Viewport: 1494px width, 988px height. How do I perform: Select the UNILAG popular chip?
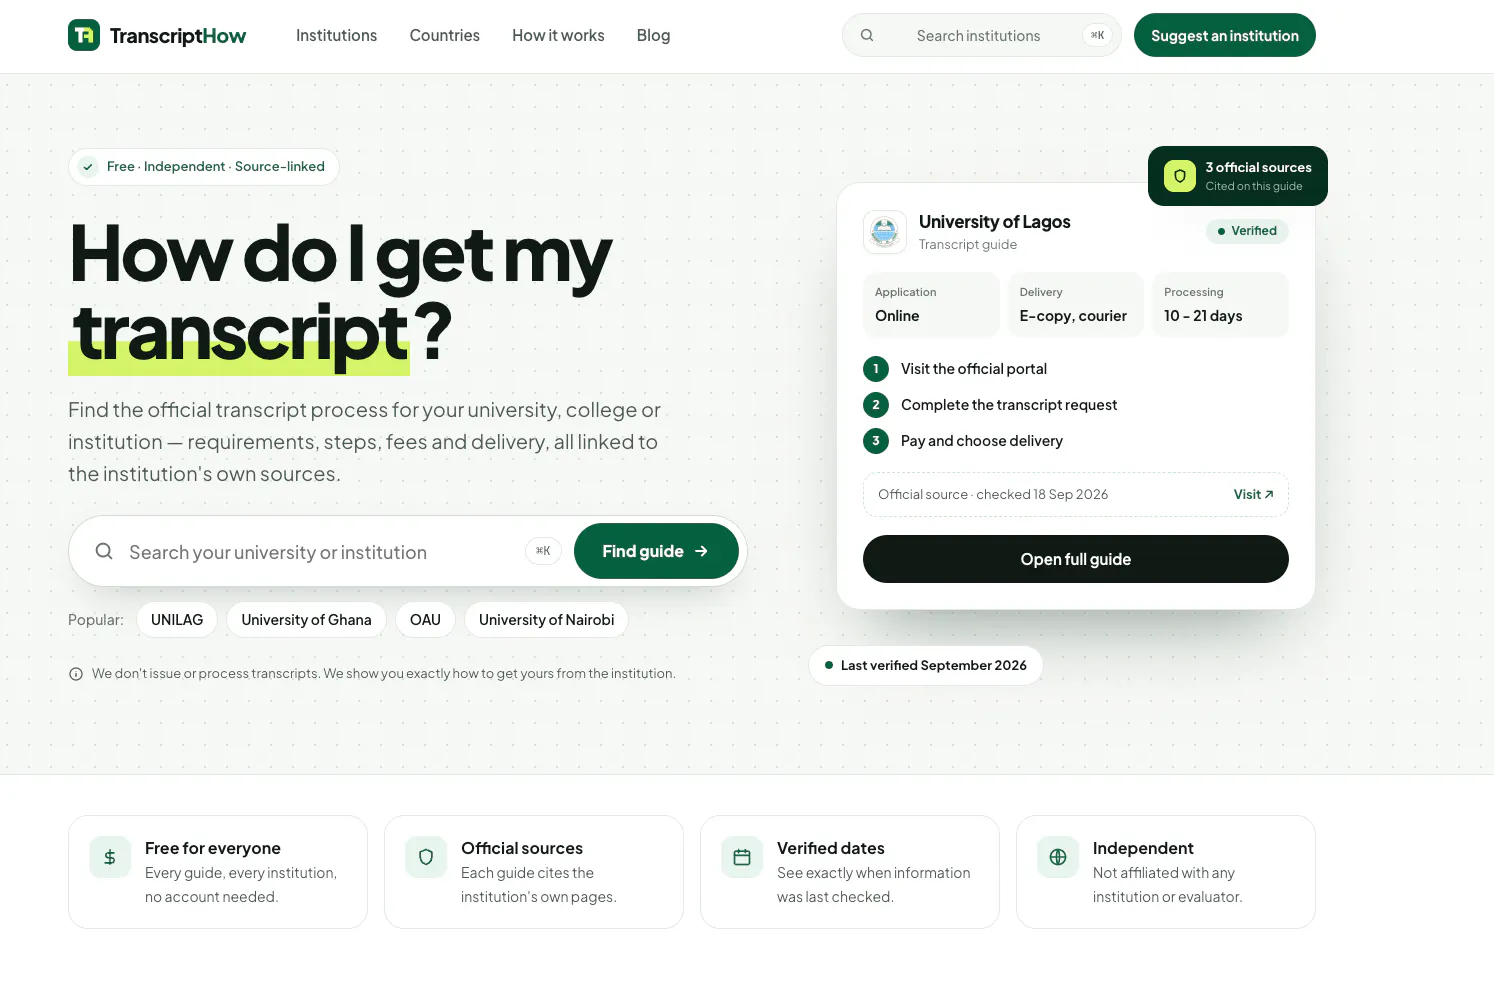177,620
